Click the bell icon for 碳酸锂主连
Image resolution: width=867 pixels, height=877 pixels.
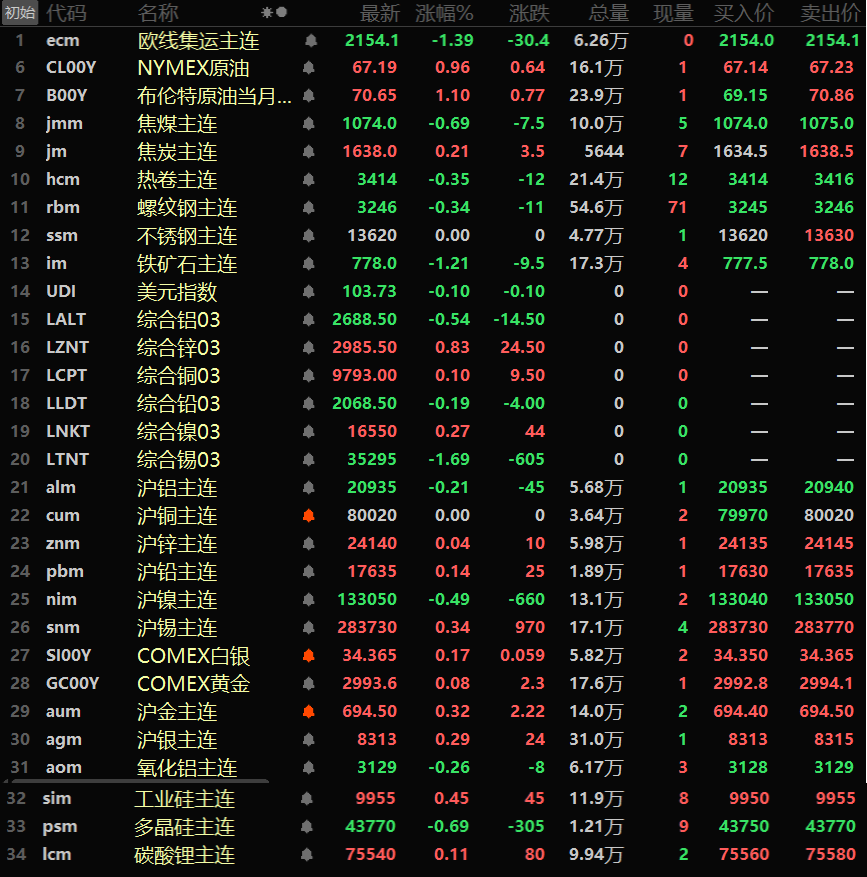tap(310, 855)
